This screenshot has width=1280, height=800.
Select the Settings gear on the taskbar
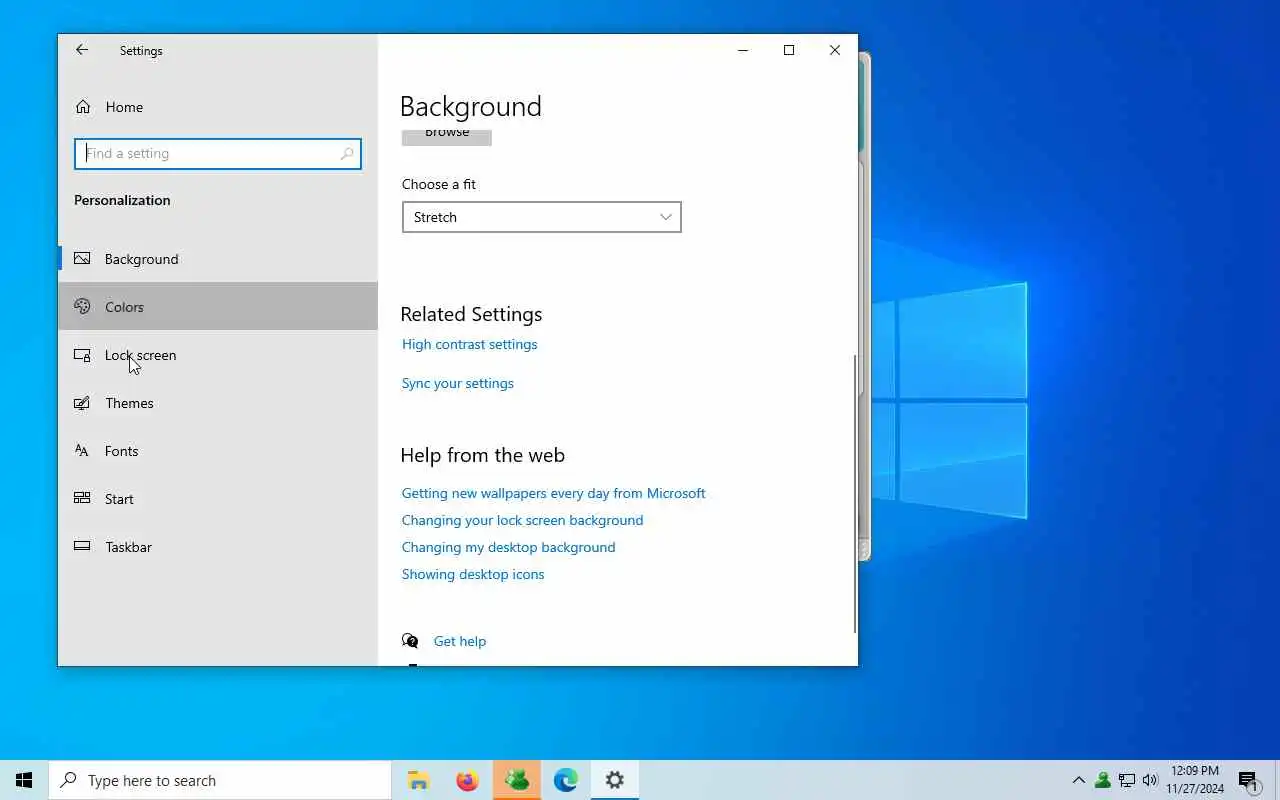pyautogui.click(x=615, y=780)
